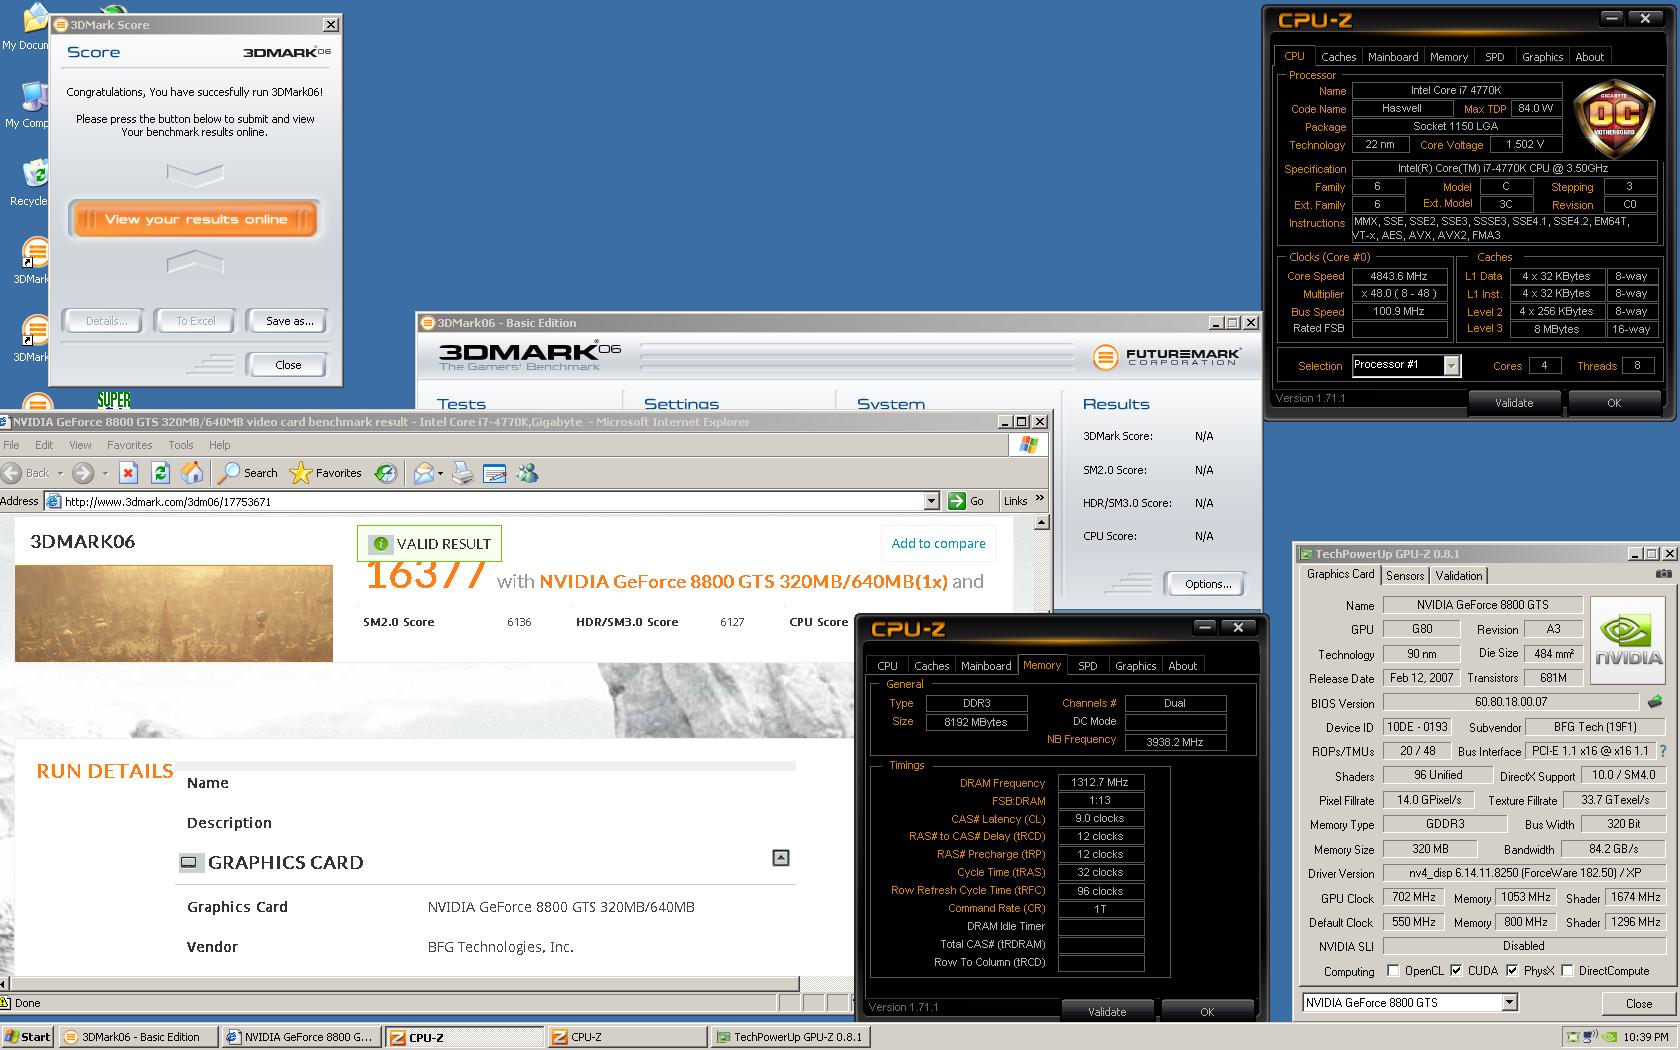Viewport: 1680px width, 1050px height.
Task: Click Options button in 3DMark06 Results
Action: coord(1207,584)
